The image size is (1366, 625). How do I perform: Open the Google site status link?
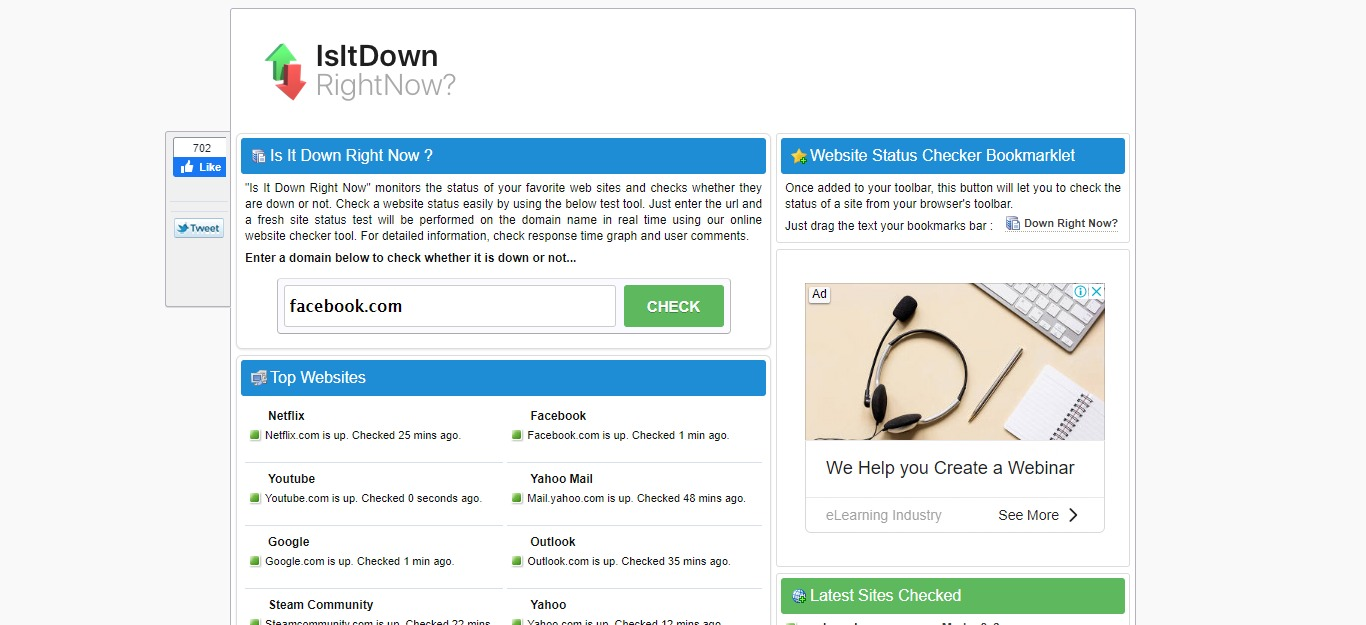[288, 542]
